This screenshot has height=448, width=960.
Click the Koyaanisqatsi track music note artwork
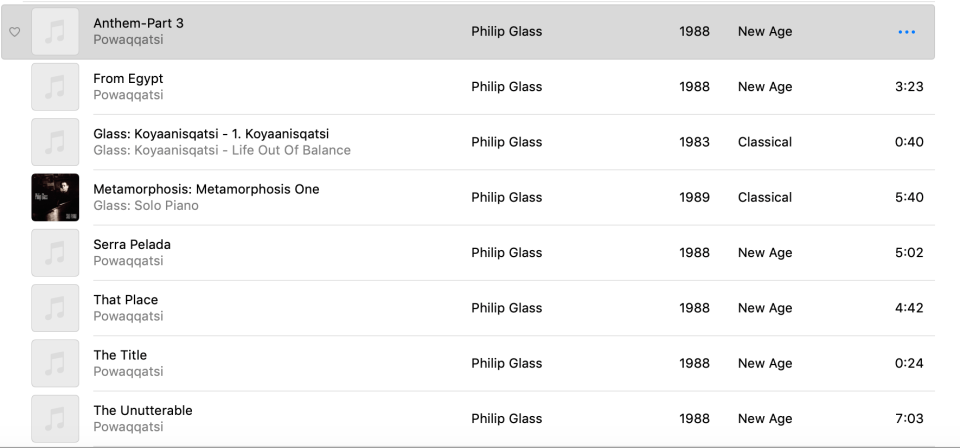[x=55, y=142]
